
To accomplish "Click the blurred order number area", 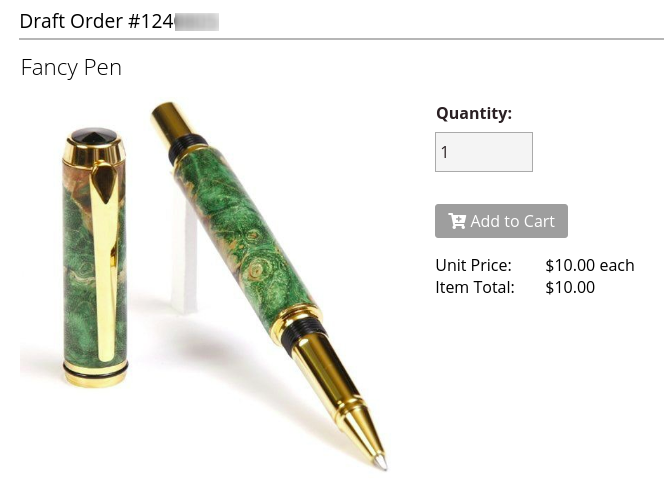I will pyautogui.click(x=196, y=22).
